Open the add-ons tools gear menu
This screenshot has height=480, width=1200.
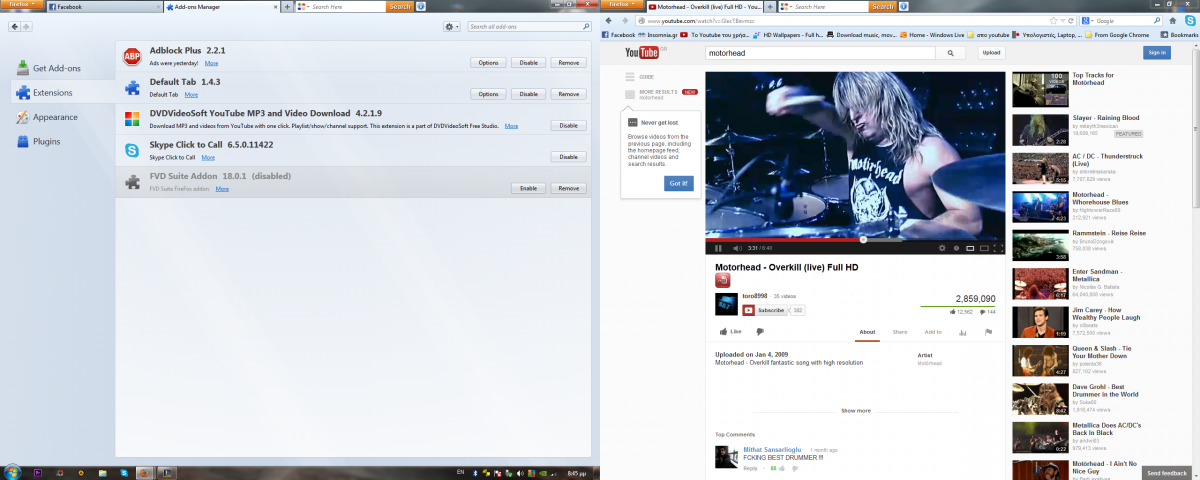coord(452,26)
